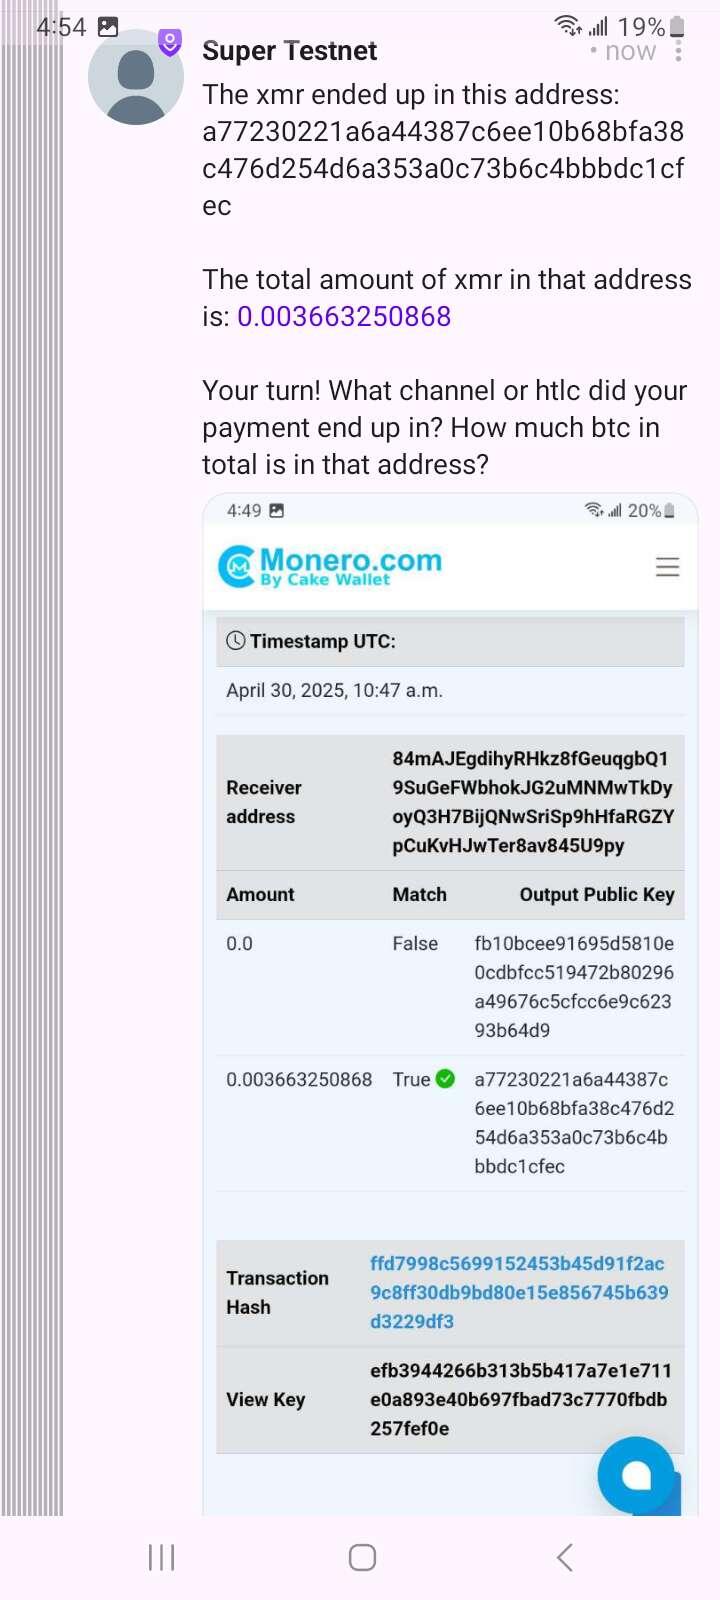Tap the battery indicator in status bar
Screen dimensions: 720x1600
677,27
